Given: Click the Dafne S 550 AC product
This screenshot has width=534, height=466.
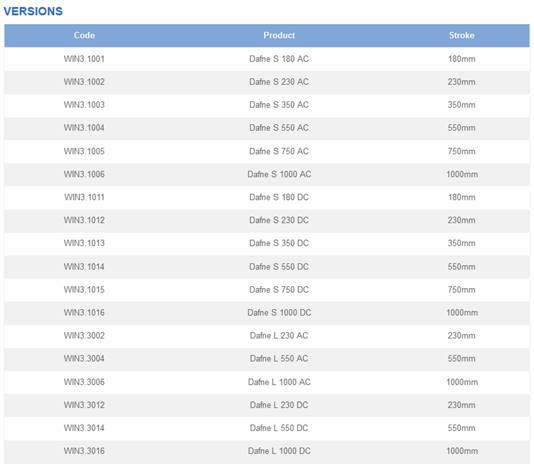Looking at the screenshot, I should [x=279, y=128].
